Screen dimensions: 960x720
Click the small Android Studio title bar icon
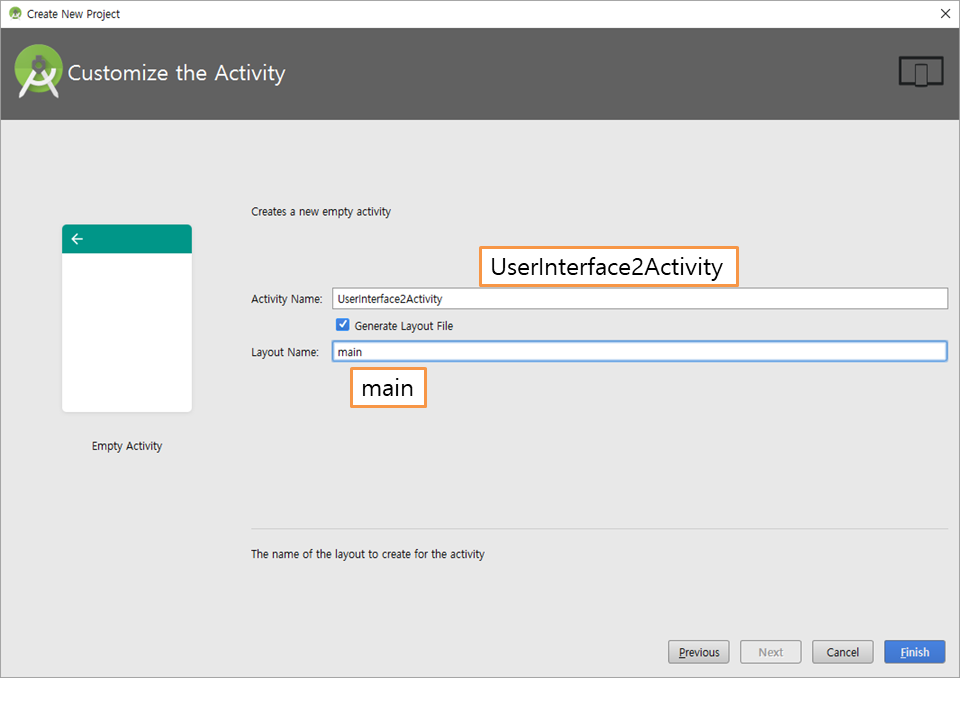(14, 14)
